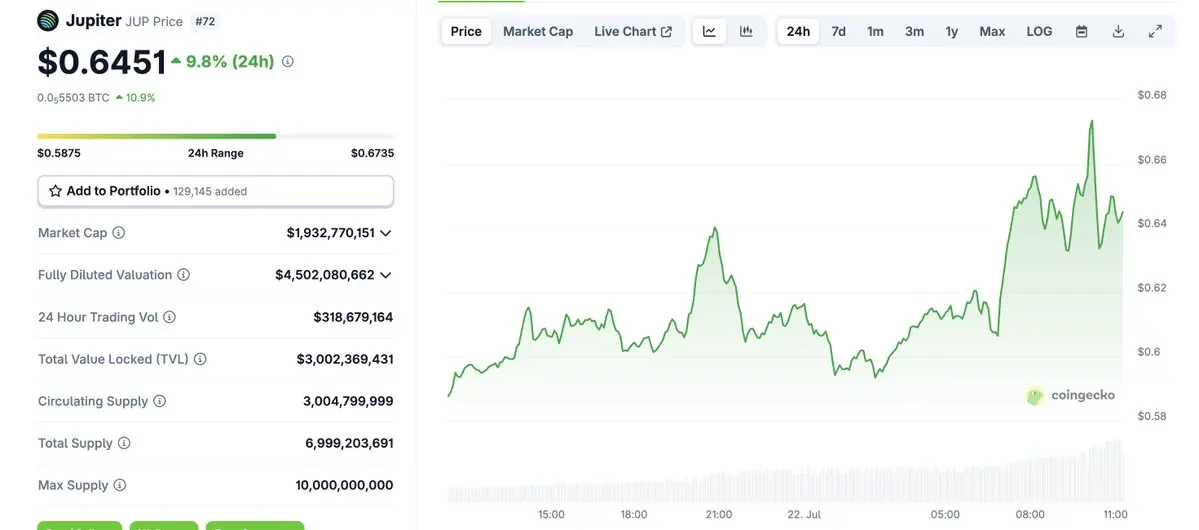The height and width of the screenshot is (530, 1199).
Task: Click the star icon in Add to Portfolio
Action: (55, 191)
